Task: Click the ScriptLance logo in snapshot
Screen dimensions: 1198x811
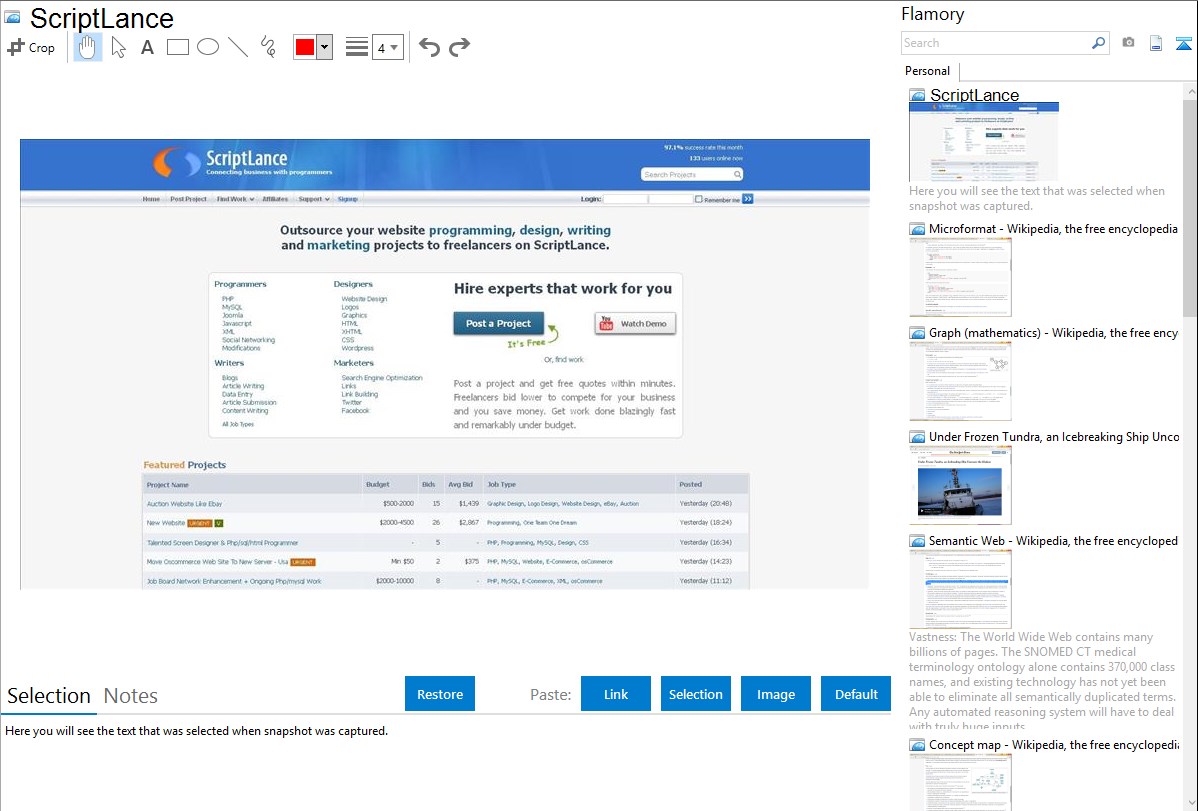Action: [242, 162]
